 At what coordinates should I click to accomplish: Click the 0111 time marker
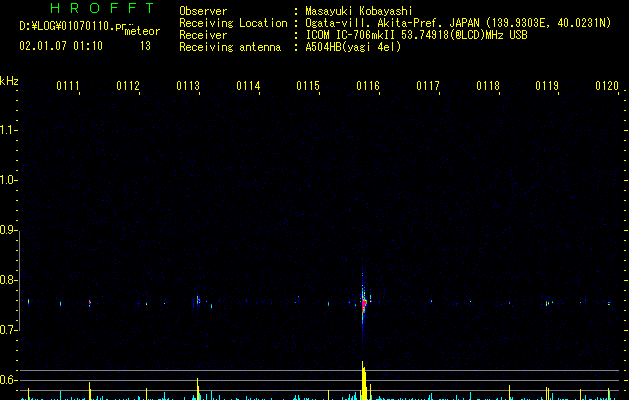point(68,86)
